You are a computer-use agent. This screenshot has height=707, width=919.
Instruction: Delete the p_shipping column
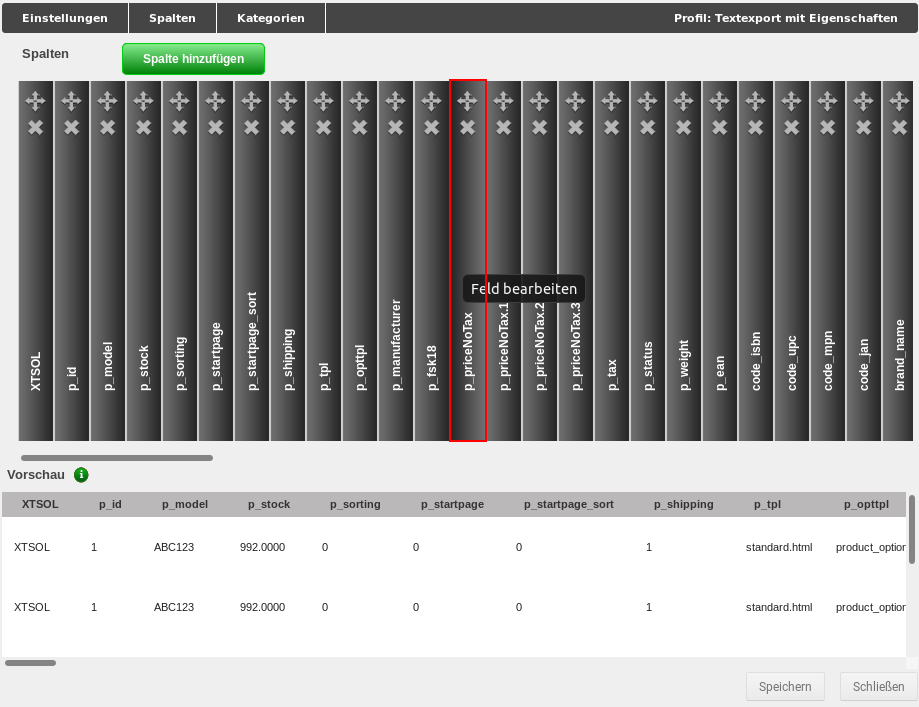coord(286,127)
